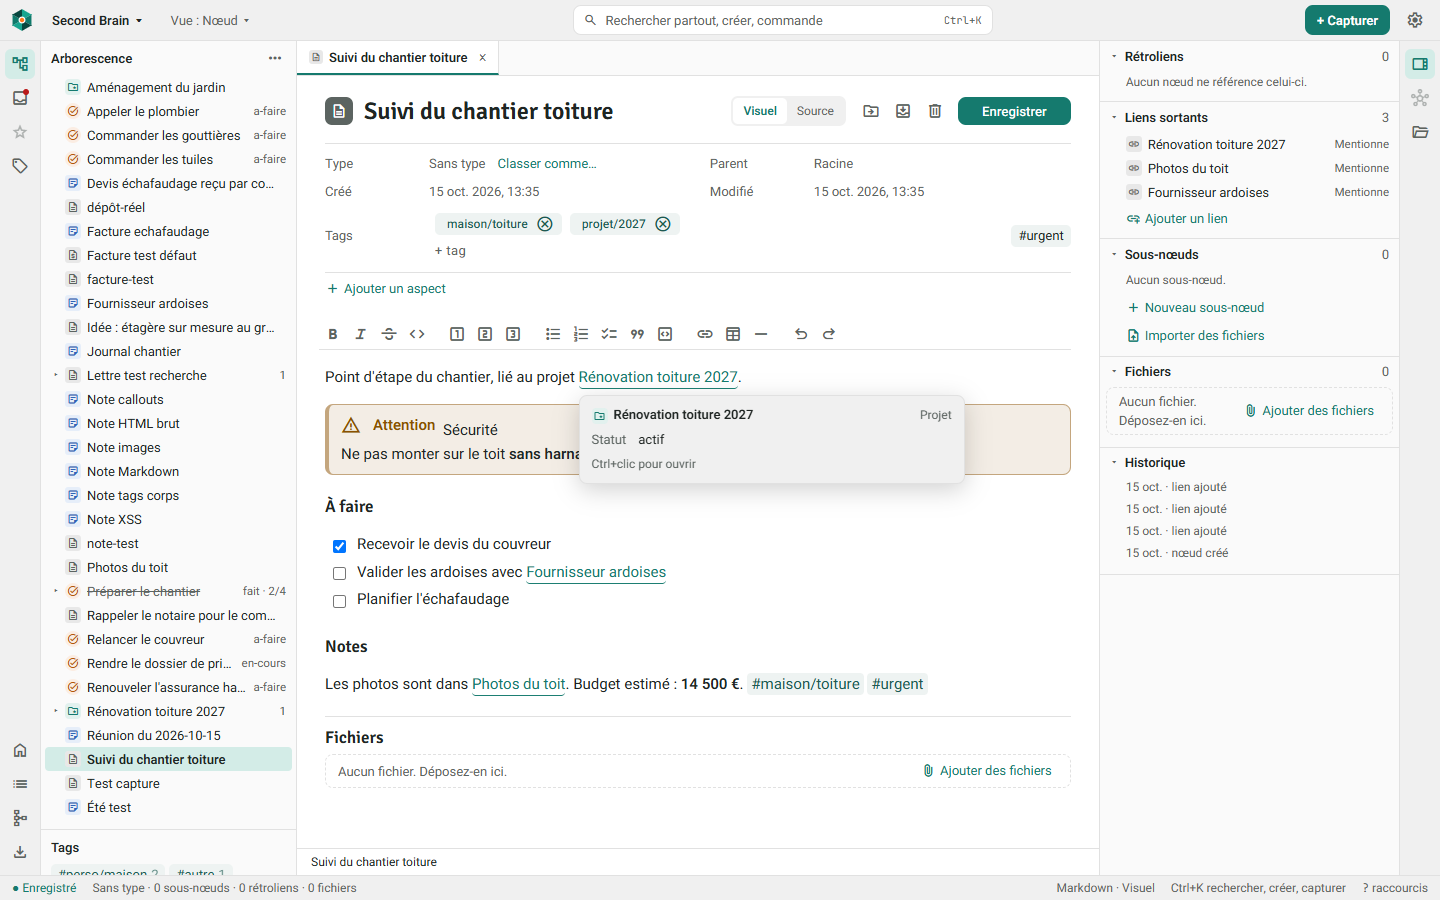Click 'Ajouter un aspect'
1440x900 pixels.
(x=387, y=288)
